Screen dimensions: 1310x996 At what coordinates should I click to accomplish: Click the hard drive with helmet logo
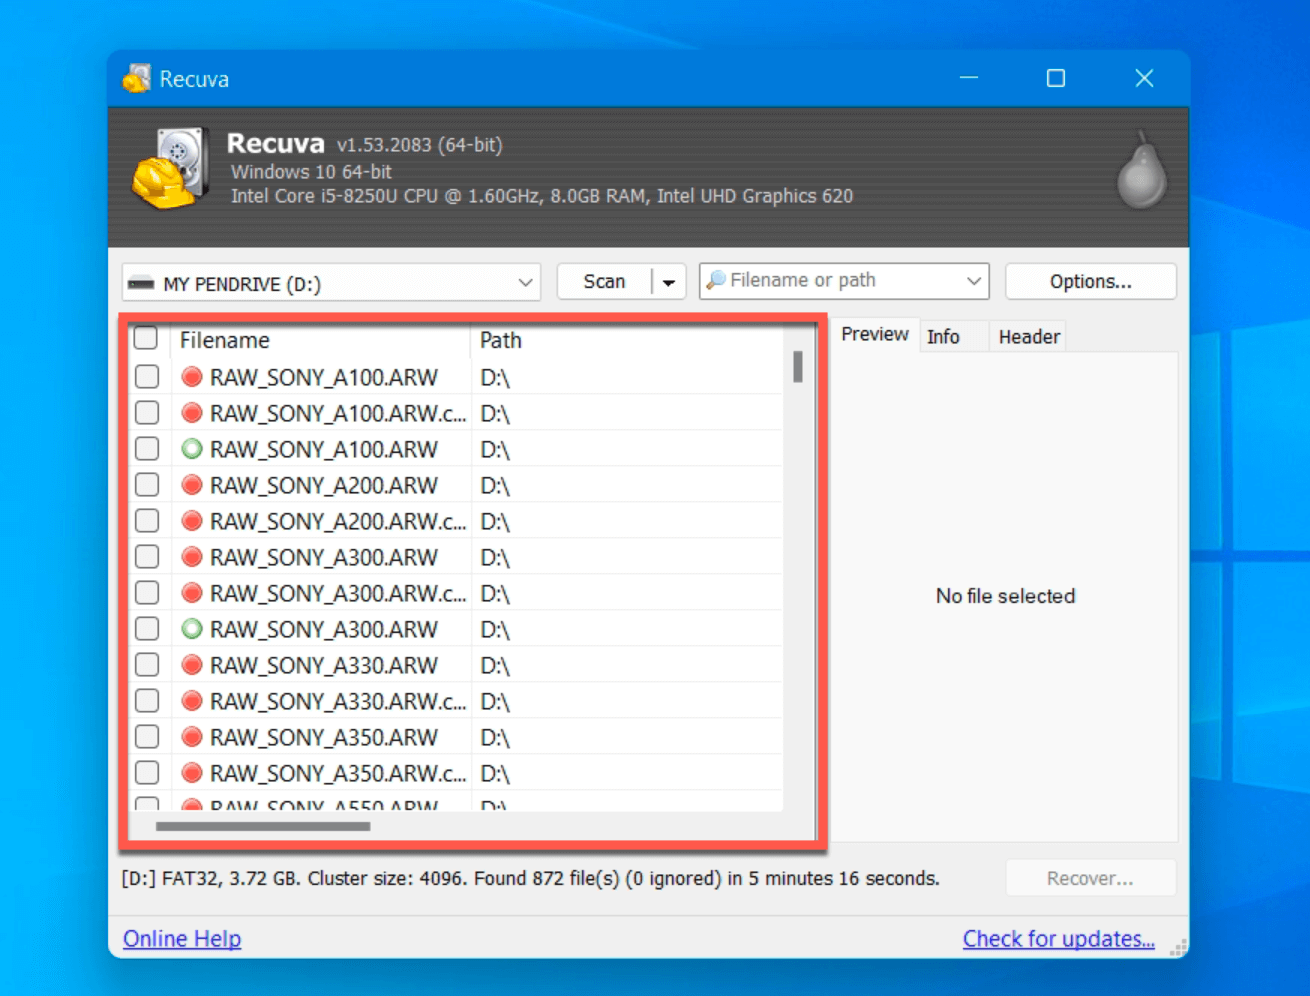170,168
